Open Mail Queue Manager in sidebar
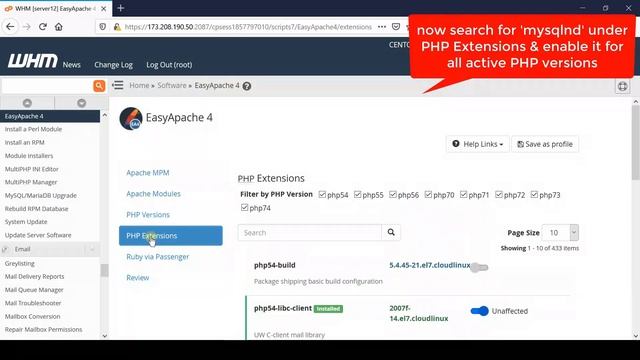 pyautogui.click(x=34, y=290)
